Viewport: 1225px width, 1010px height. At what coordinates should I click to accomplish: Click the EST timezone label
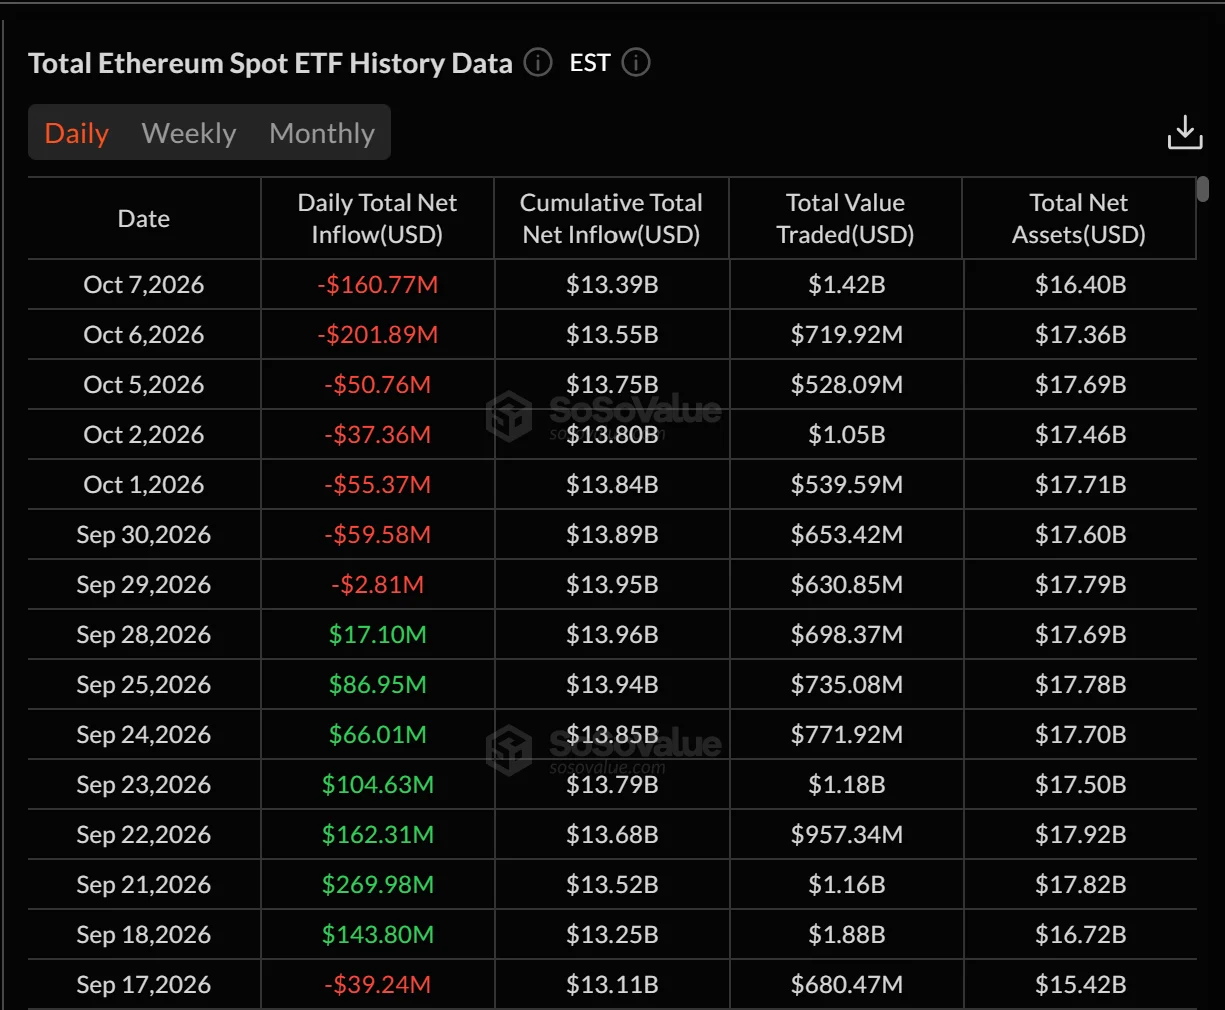[590, 63]
